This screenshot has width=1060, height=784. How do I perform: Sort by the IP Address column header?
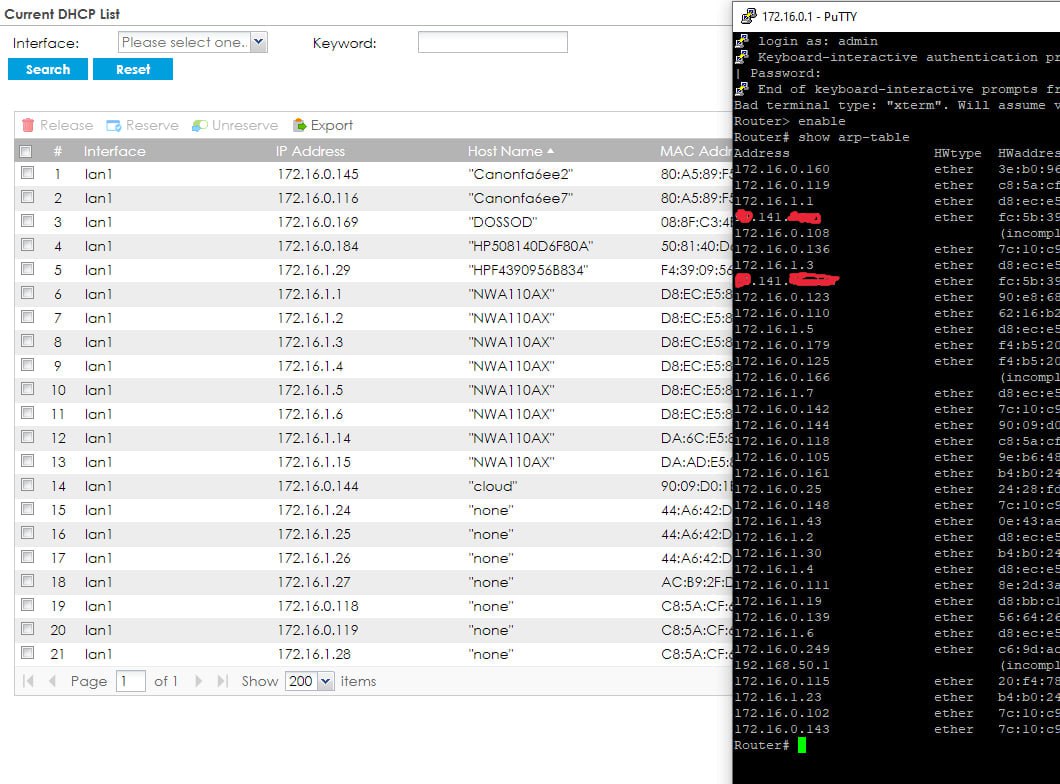[310, 151]
